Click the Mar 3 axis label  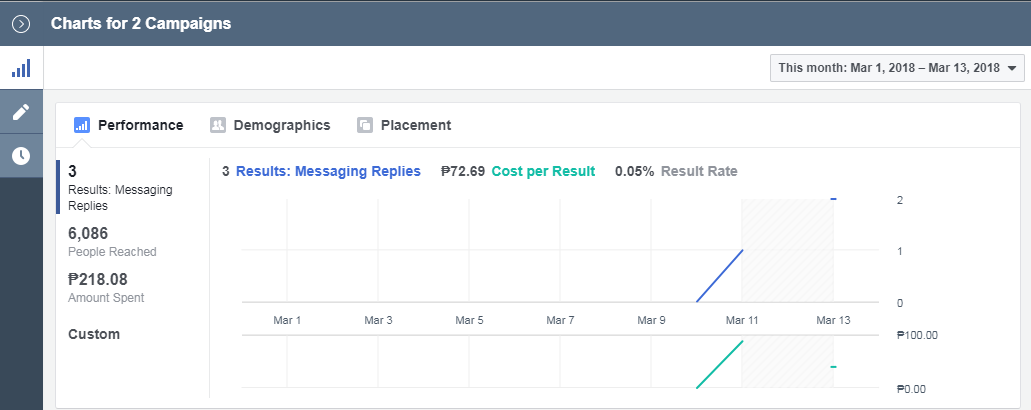coord(378,320)
